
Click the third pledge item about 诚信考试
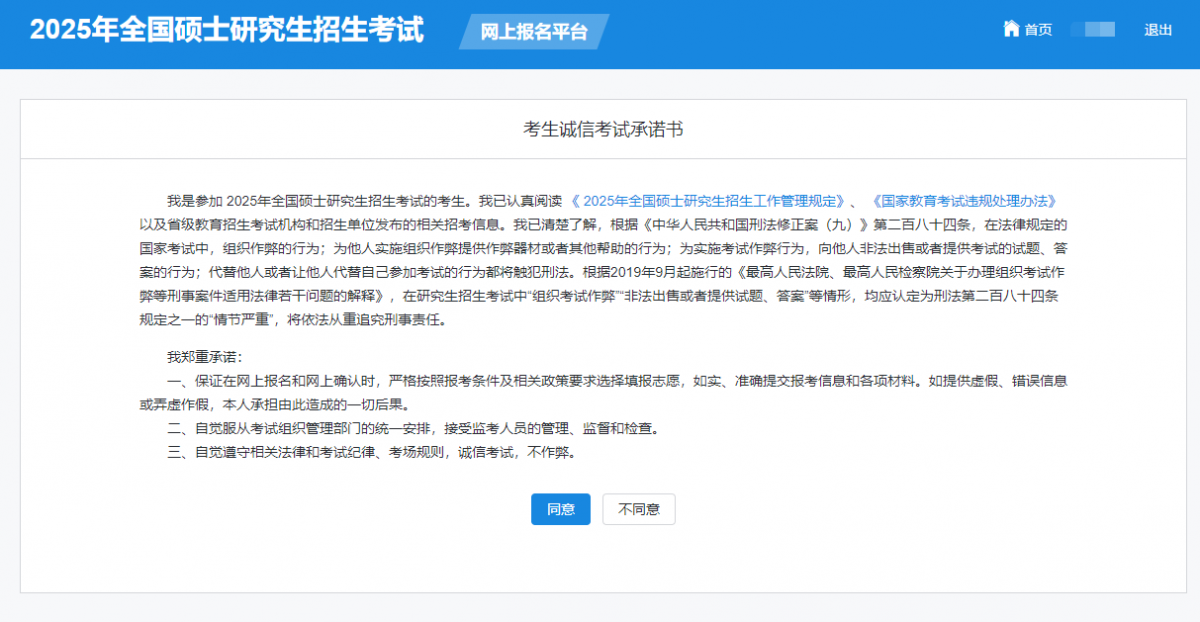[372, 453]
